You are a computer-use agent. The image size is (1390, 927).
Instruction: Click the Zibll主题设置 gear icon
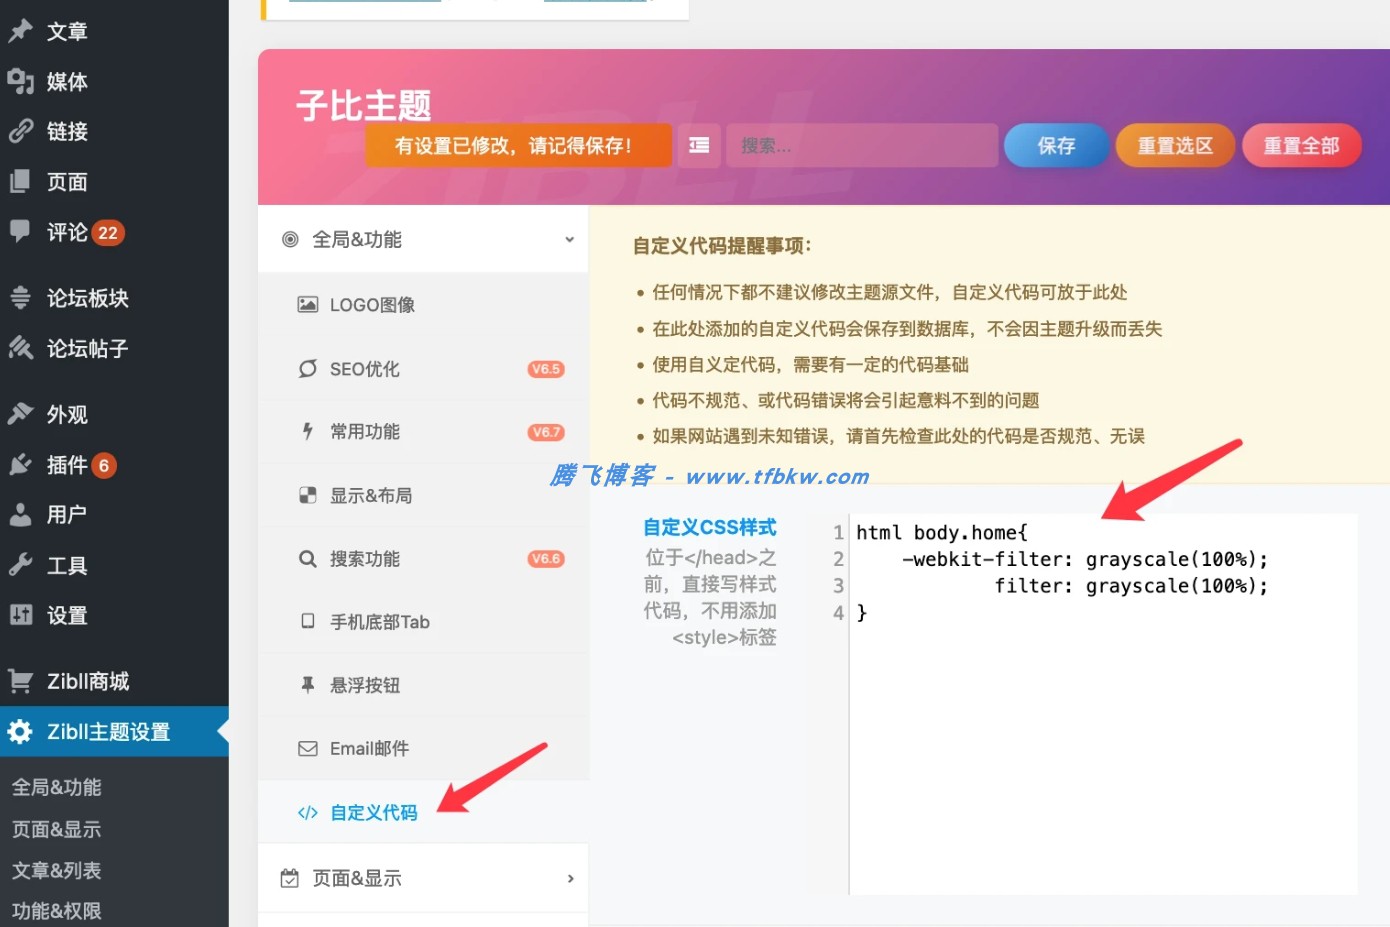point(21,731)
